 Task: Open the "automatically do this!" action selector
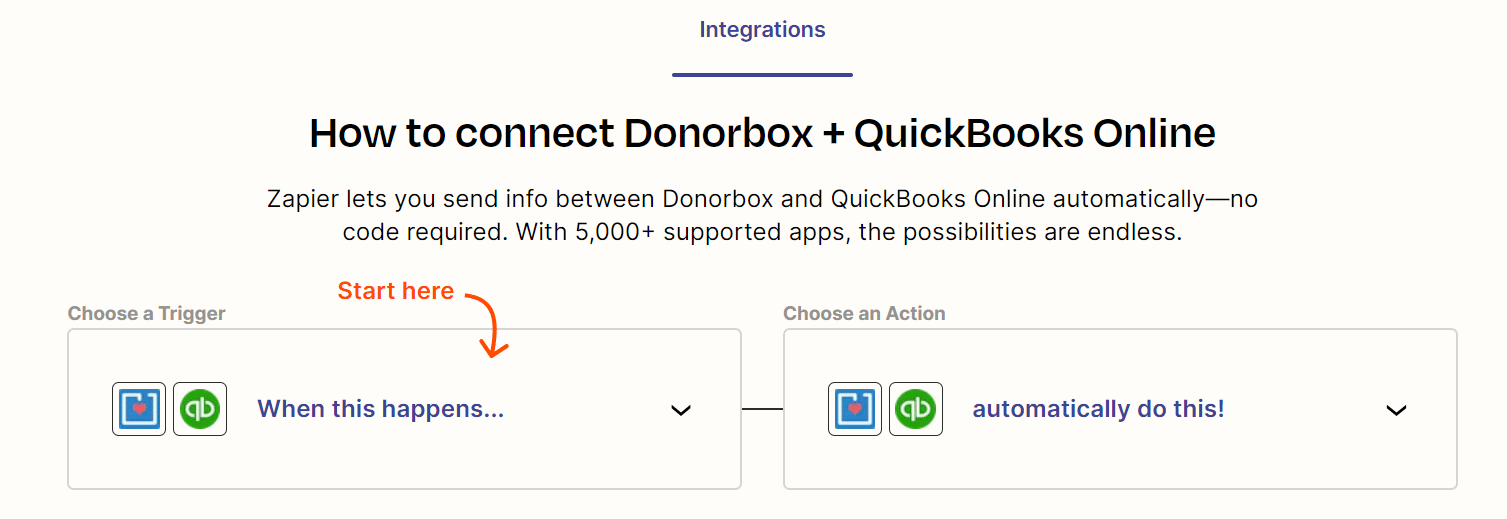(x=1098, y=409)
